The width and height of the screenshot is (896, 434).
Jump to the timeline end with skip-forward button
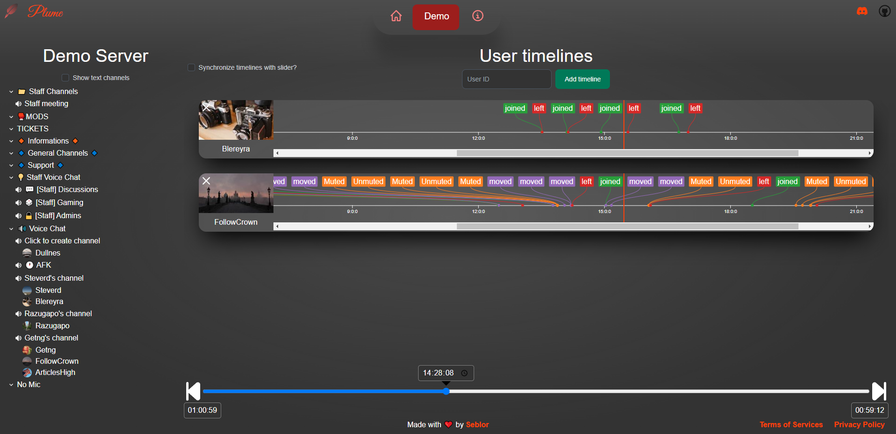(878, 391)
